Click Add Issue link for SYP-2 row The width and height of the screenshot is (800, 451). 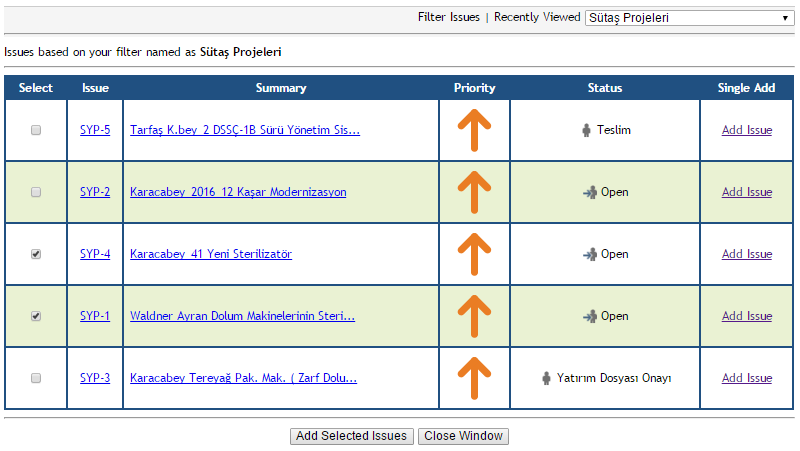(x=746, y=192)
